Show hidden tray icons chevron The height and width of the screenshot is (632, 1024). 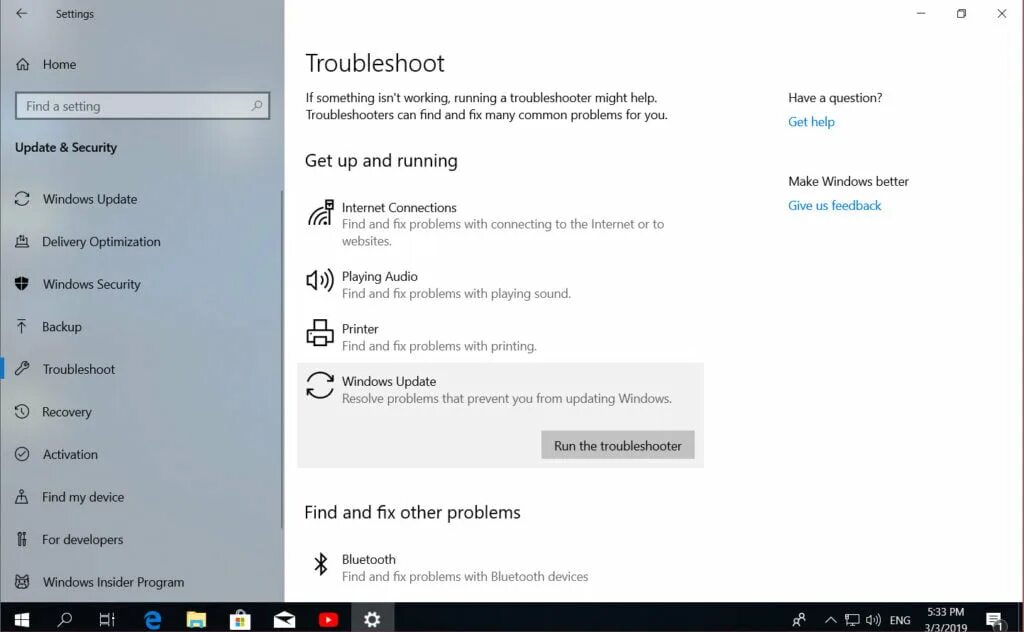[x=830, y=620]
